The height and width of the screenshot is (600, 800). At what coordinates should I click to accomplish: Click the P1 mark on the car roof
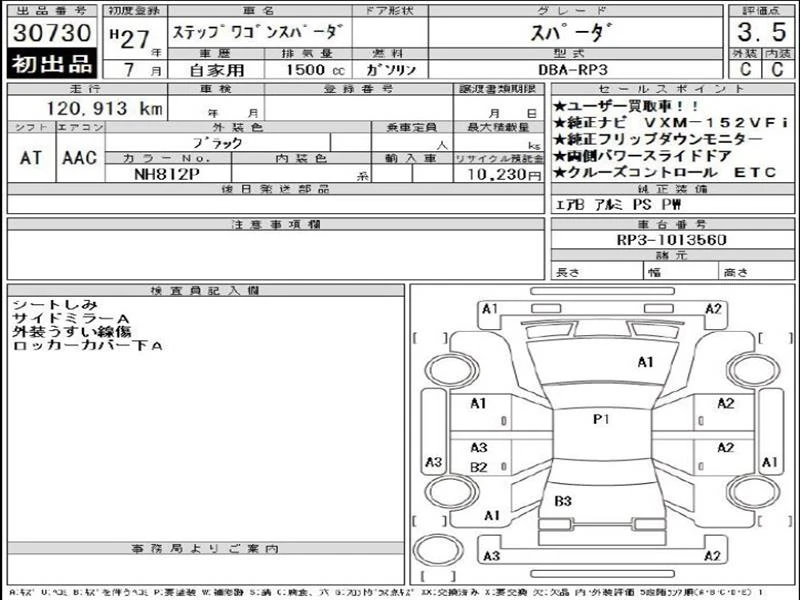click(601, 419)
